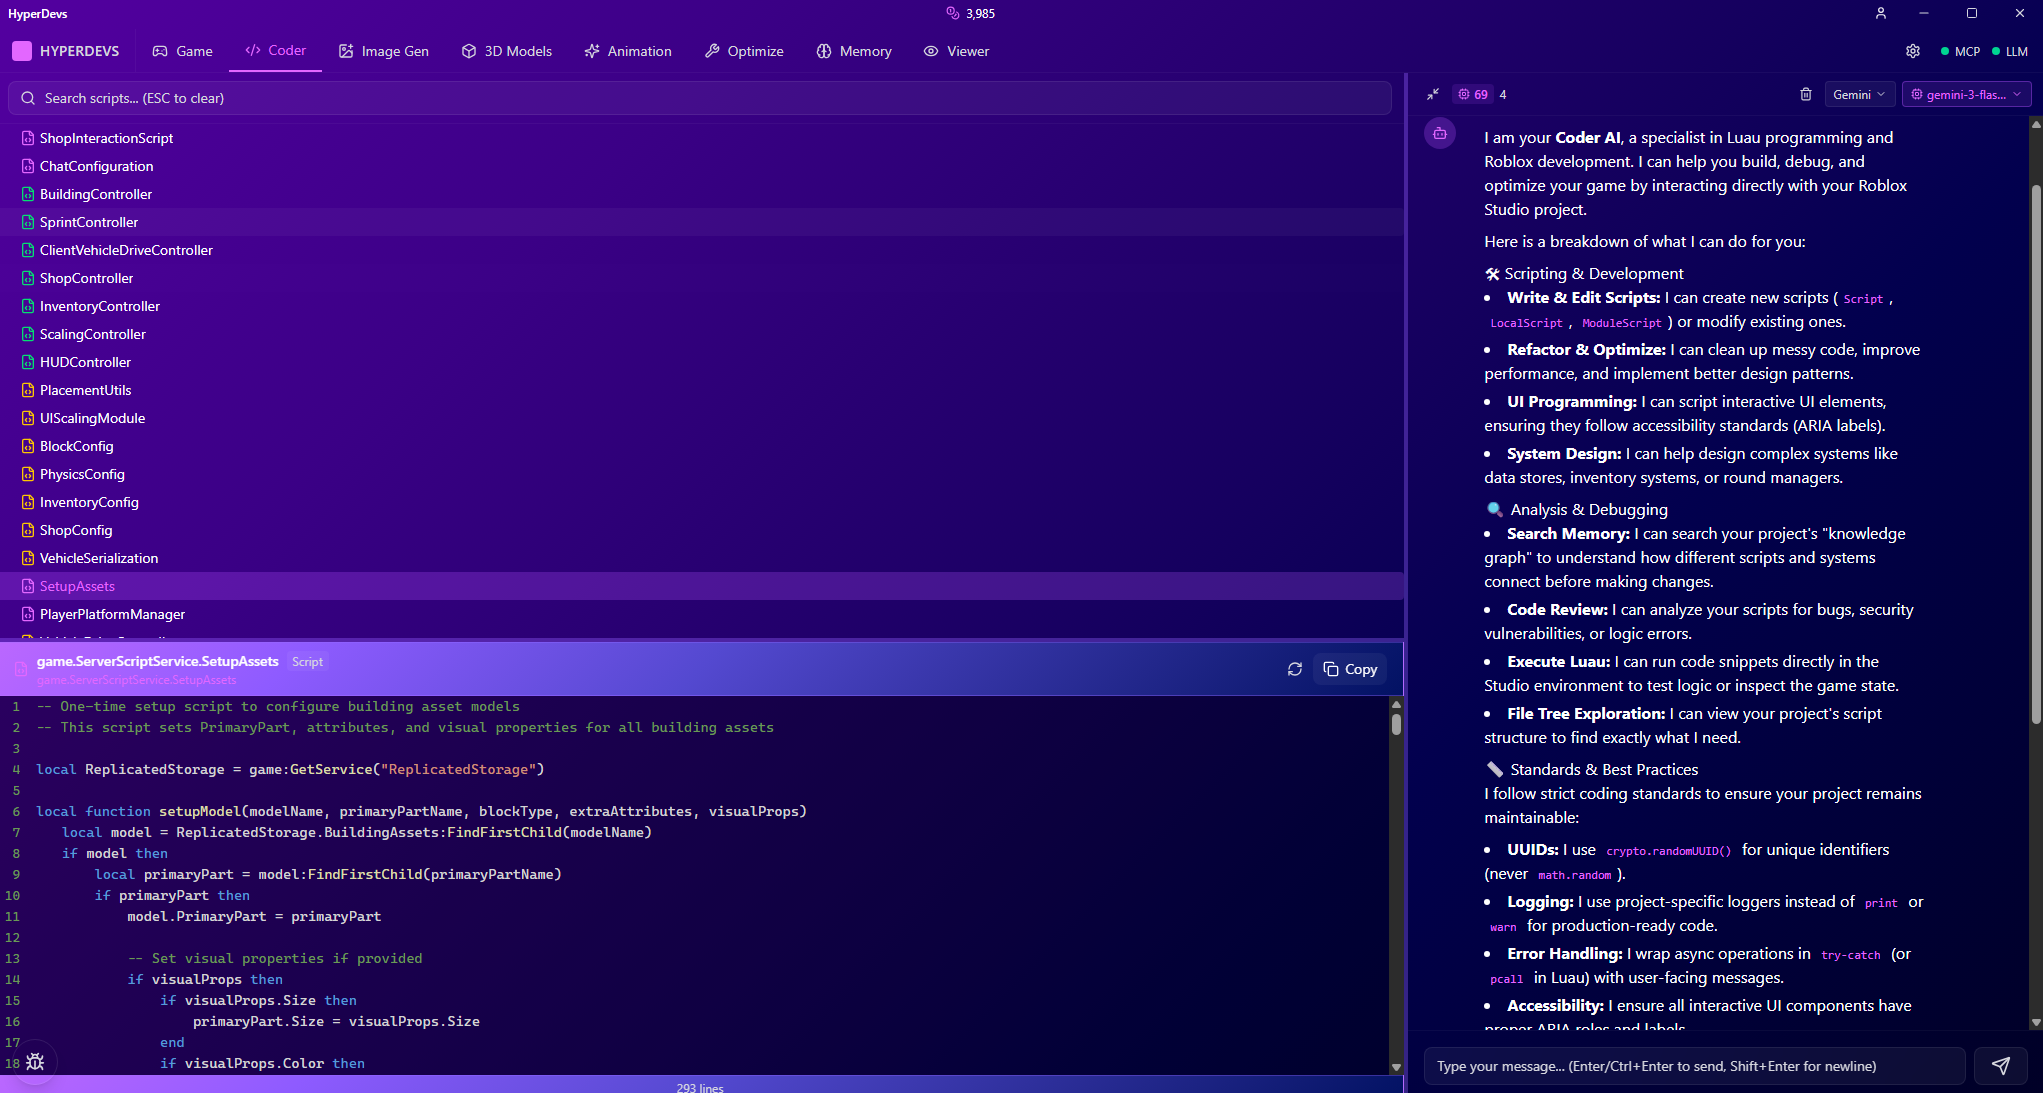Viewport: 2043px width, 1093px height.
Task: Click the refresh script icon
Action: point(1295,669)
